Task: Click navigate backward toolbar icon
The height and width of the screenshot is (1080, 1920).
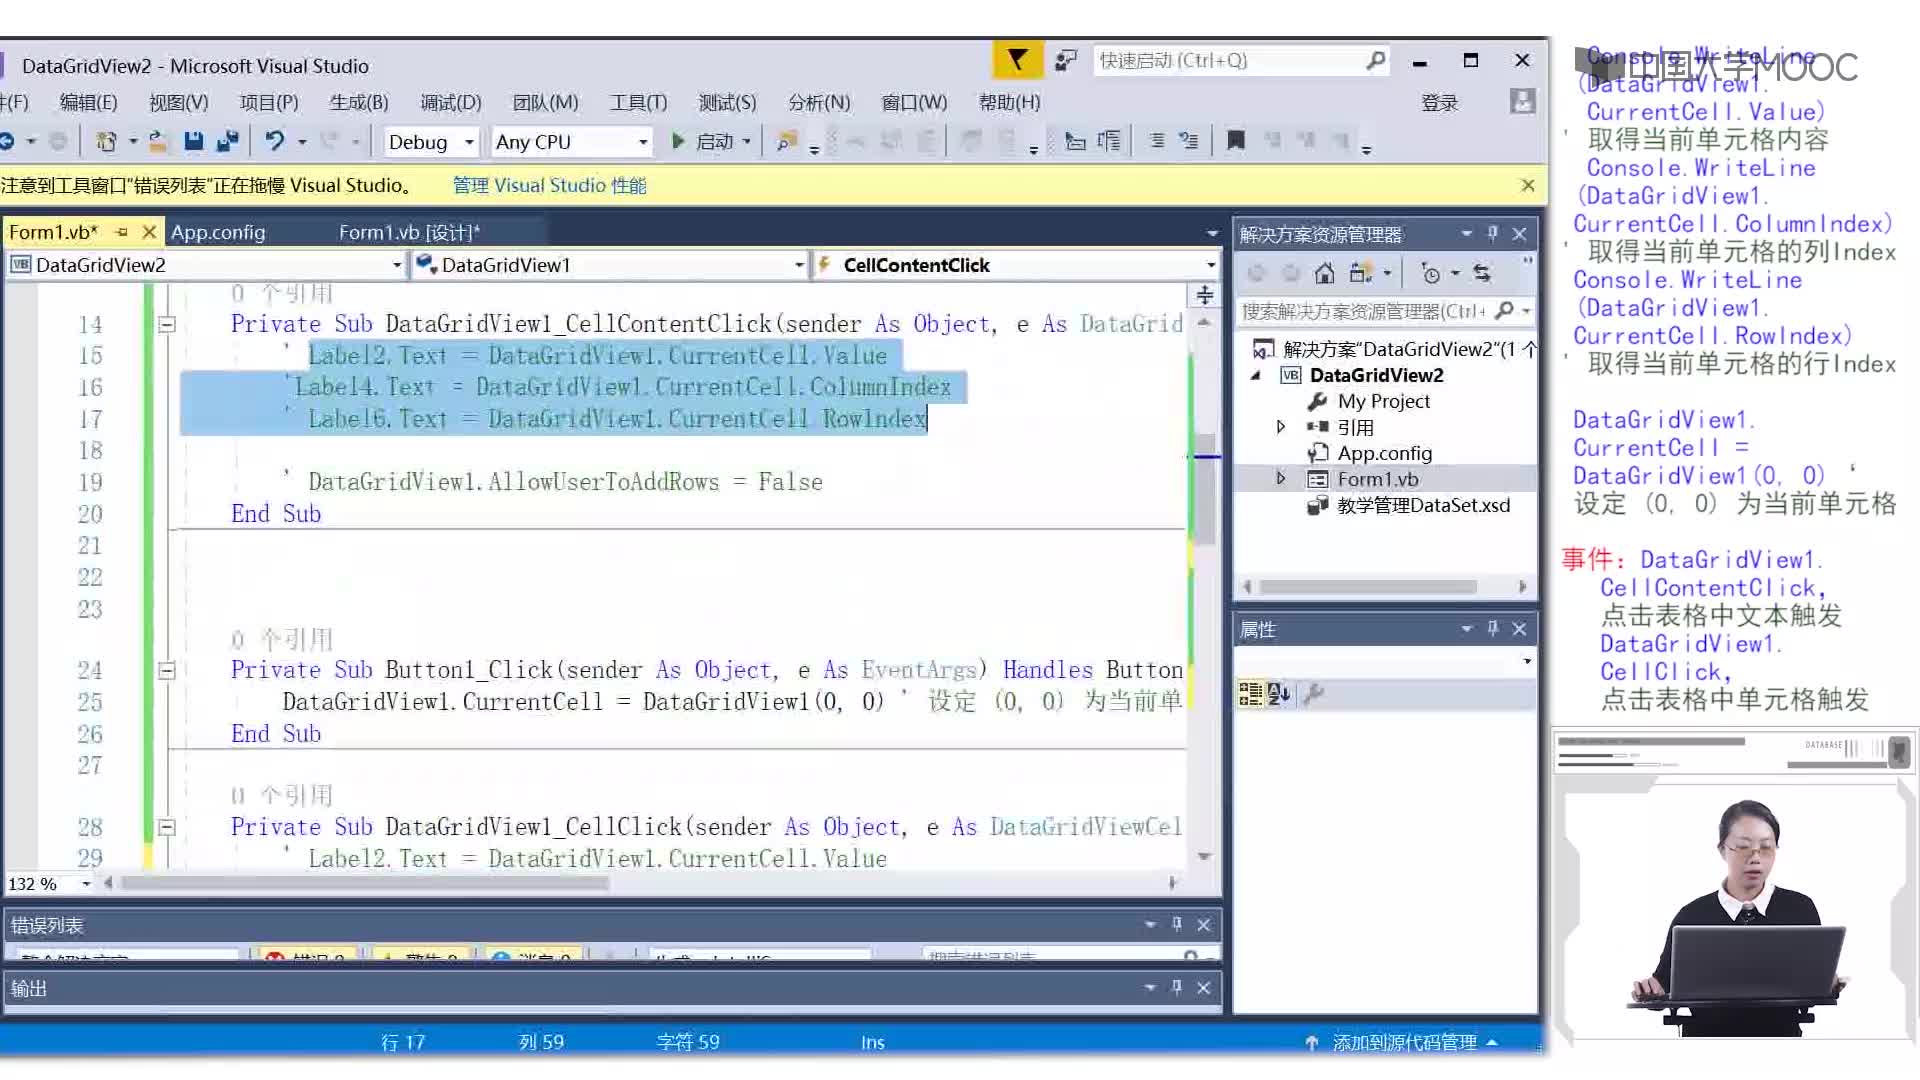Action: pos(7,141)
